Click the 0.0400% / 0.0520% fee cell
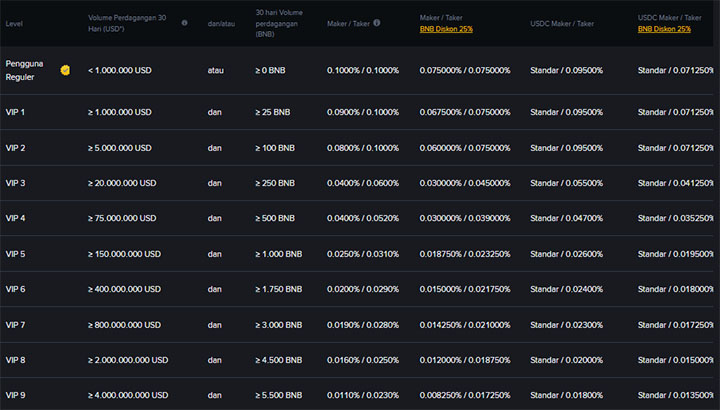This screenshot has width=720, height=410. 363,218
